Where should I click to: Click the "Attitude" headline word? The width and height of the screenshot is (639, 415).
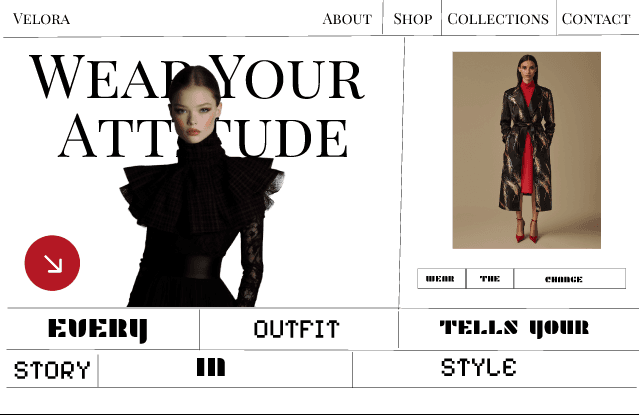[x=203, y=137]
